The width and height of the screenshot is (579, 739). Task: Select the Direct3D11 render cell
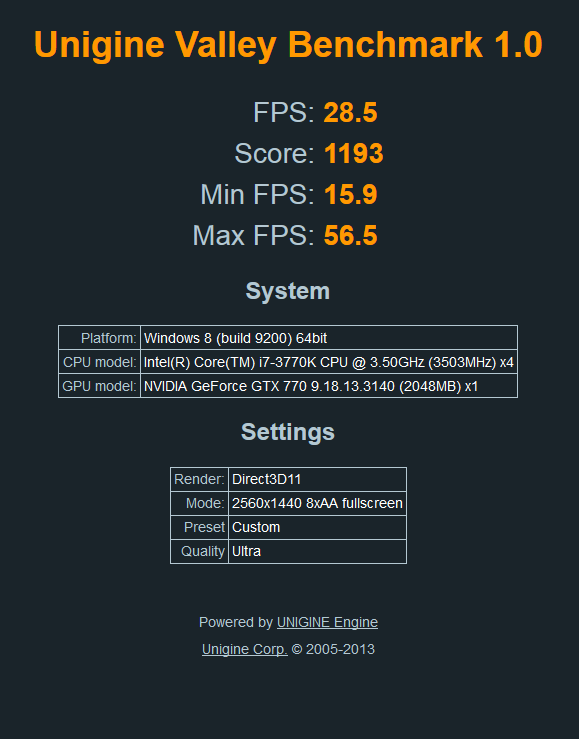(318, 479)
